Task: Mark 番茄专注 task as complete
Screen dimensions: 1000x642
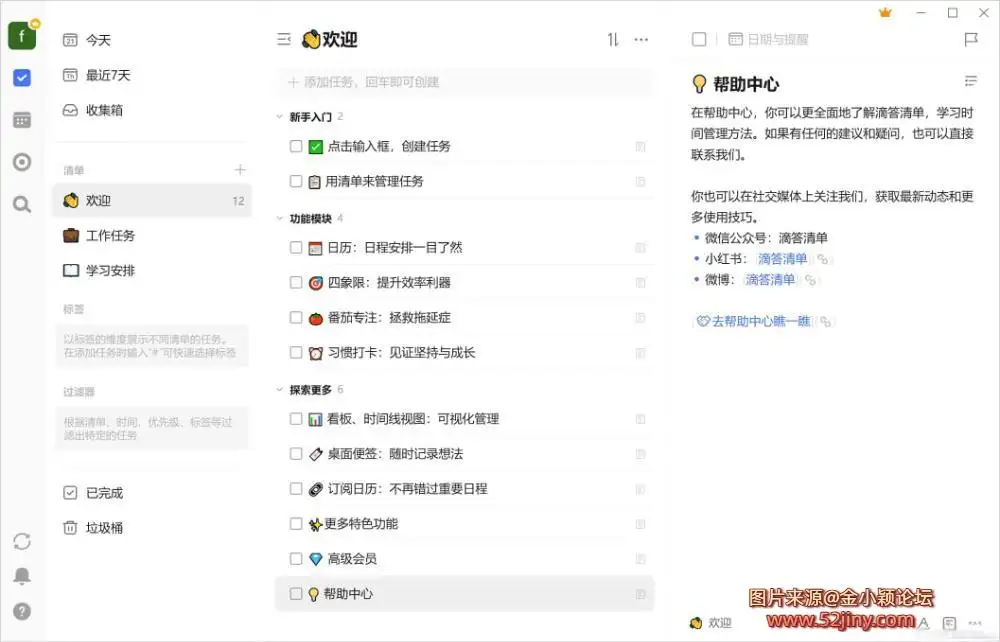Action: click(296, 318)
